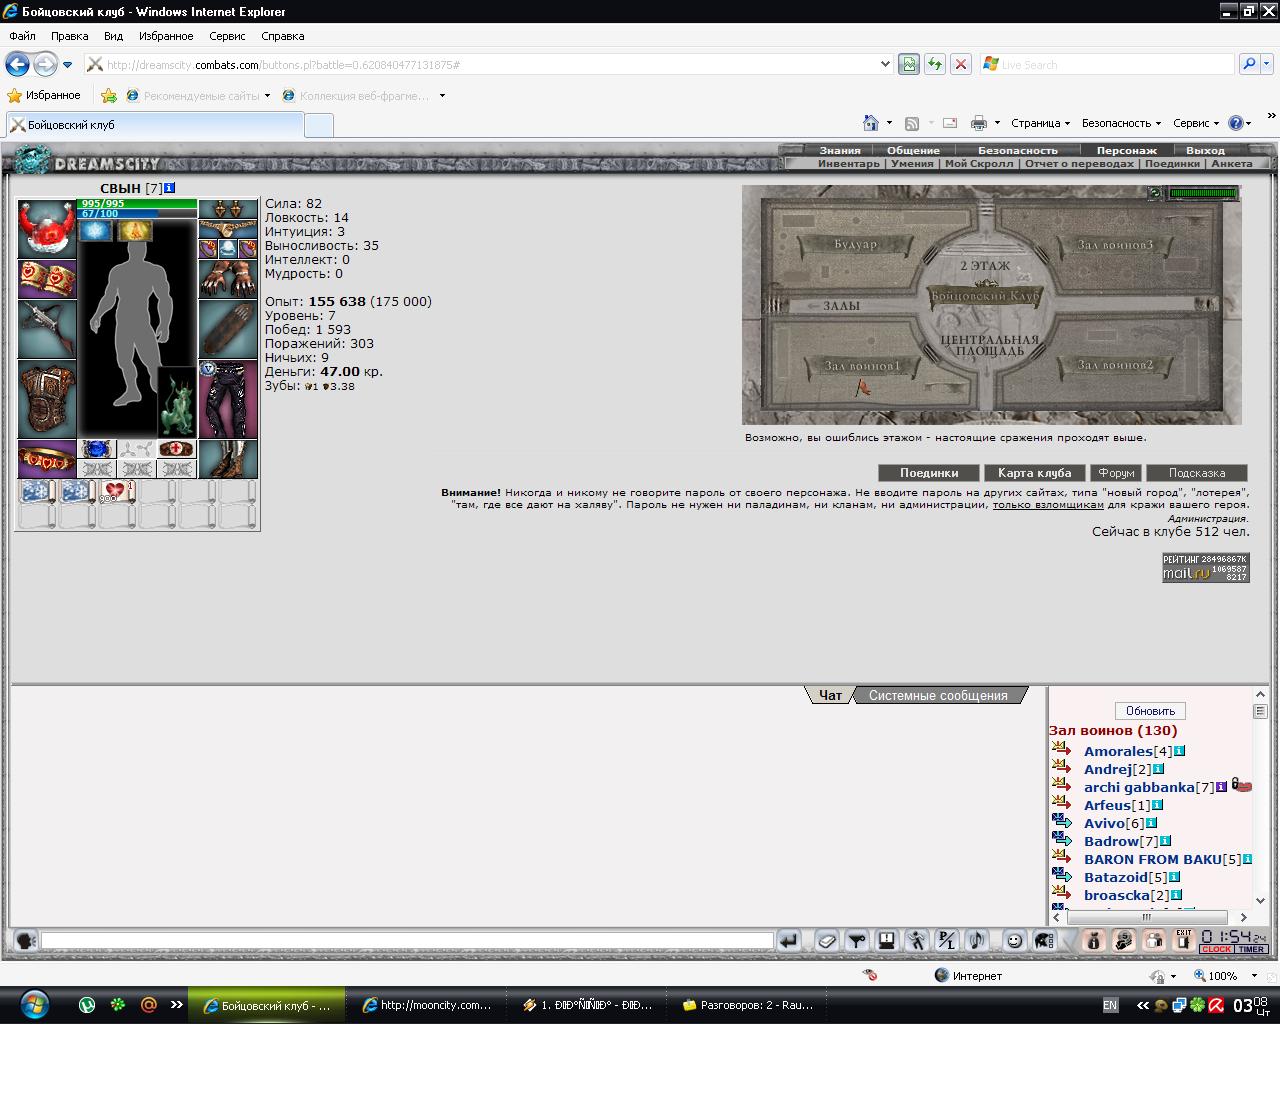Click the EXIT door icon
This screenshot has width=1280, height=1116.
click(1183, 940)
